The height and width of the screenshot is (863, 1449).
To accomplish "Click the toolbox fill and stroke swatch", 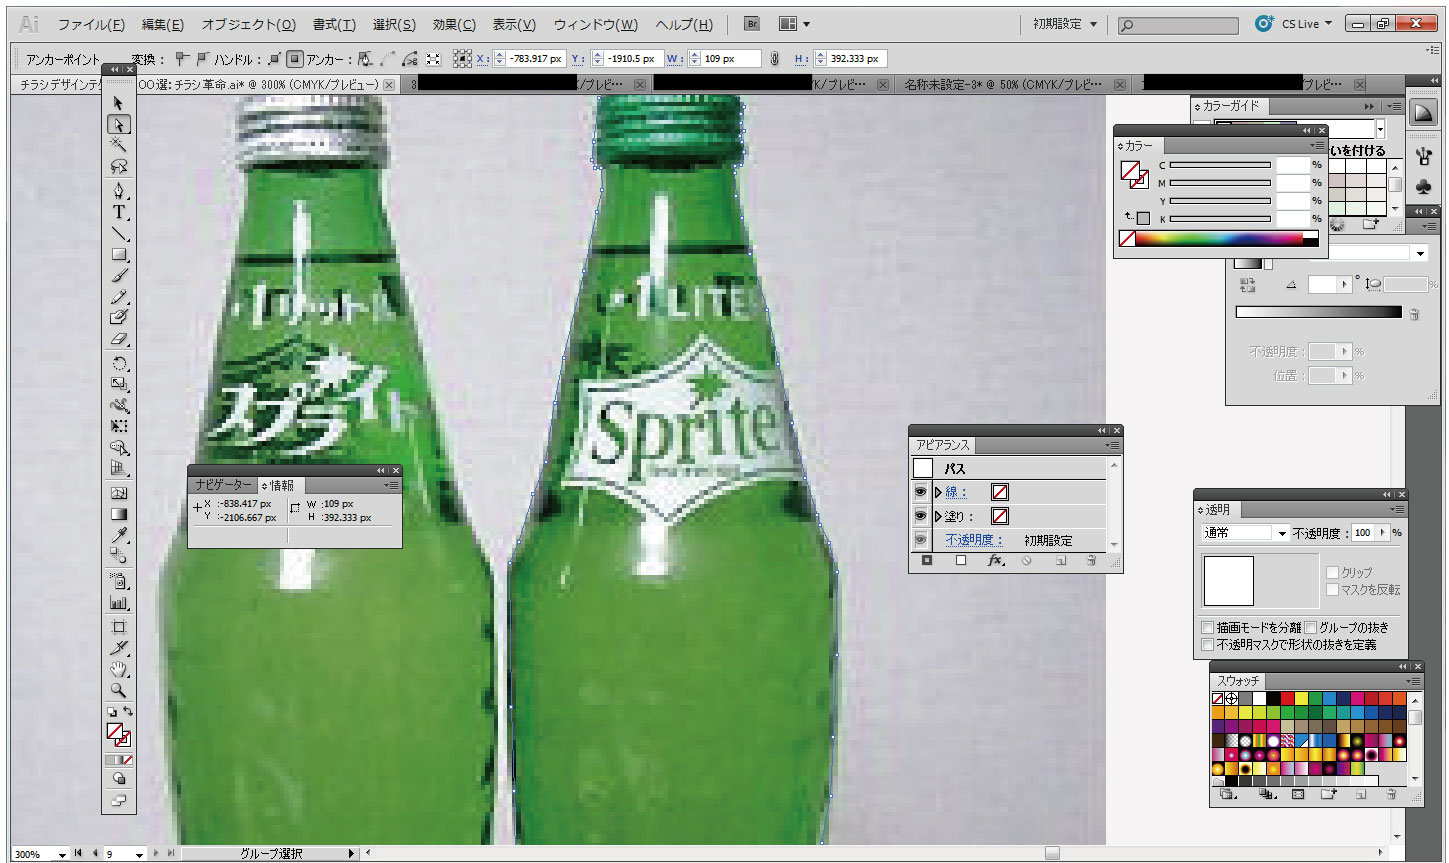I will click(119, 736).
